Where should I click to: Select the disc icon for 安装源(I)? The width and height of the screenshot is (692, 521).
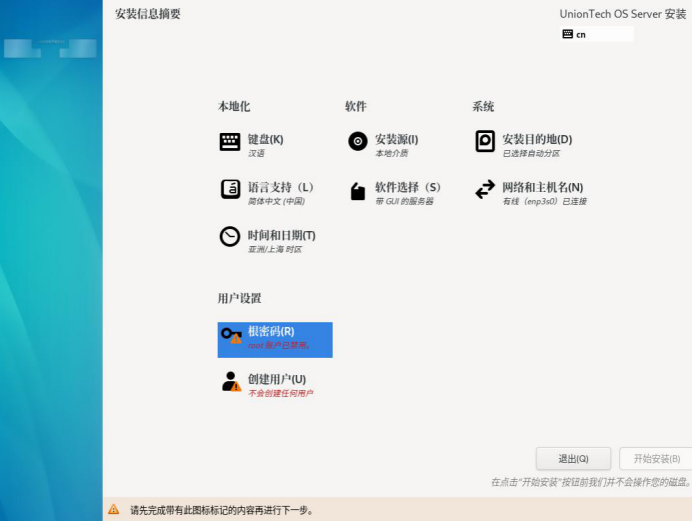pyautogui.click(x=357, y=141)
